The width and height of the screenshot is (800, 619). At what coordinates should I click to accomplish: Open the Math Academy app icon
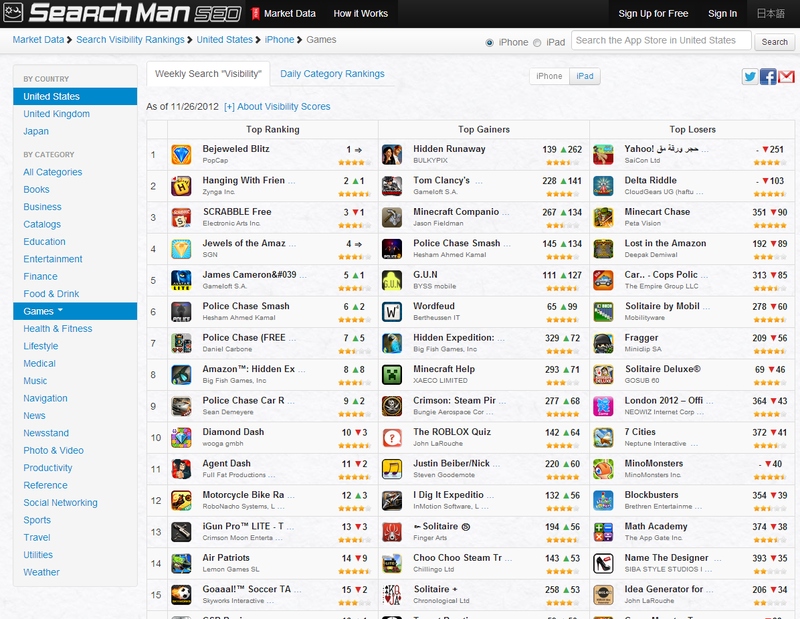tap(603, 532)
